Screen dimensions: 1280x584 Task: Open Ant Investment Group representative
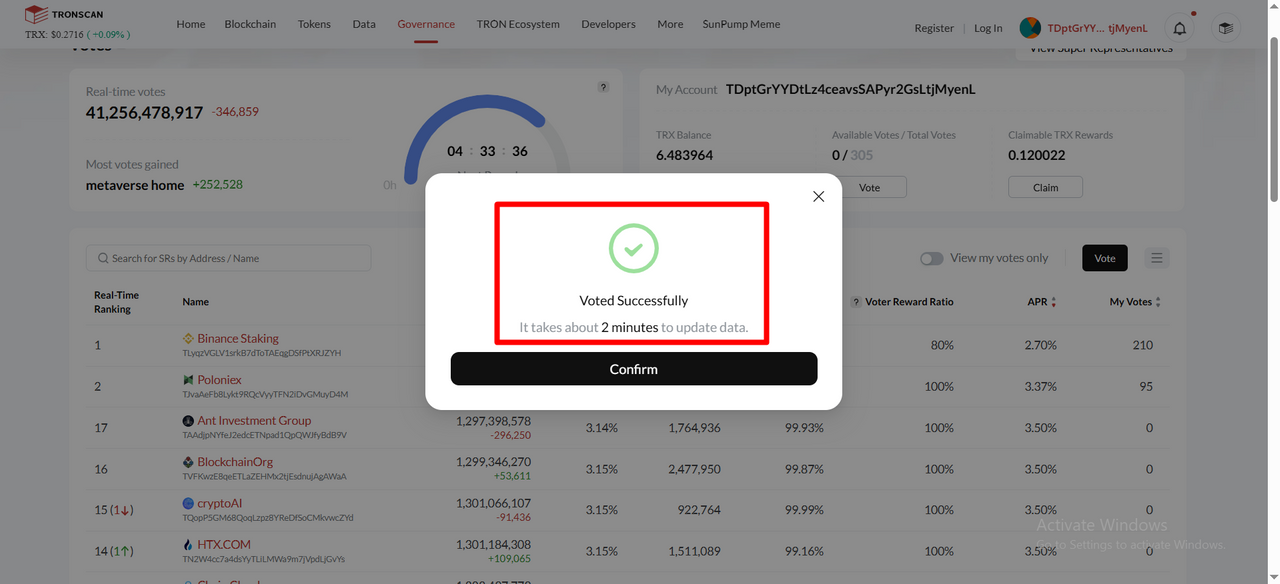pyautogui.click(x=254, y=421)
